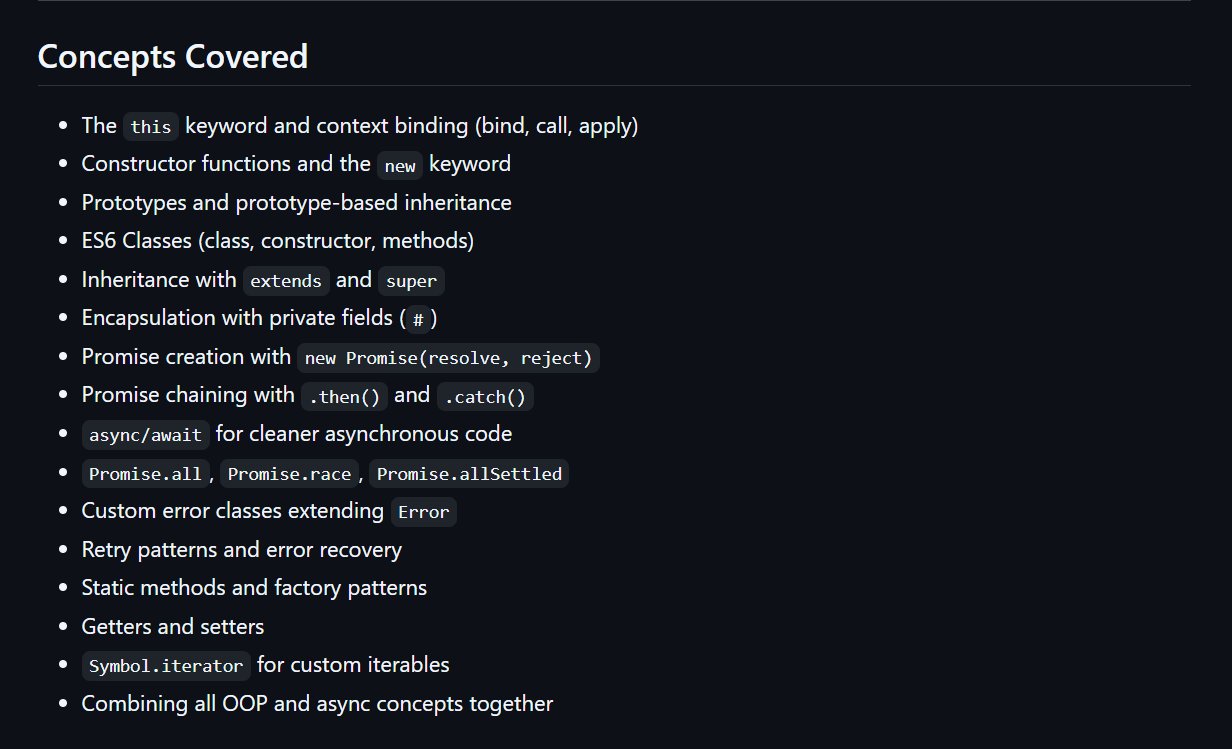1232x749 pixels.
Task: Click the 'super' code label
Action: [x=411, y=281]
